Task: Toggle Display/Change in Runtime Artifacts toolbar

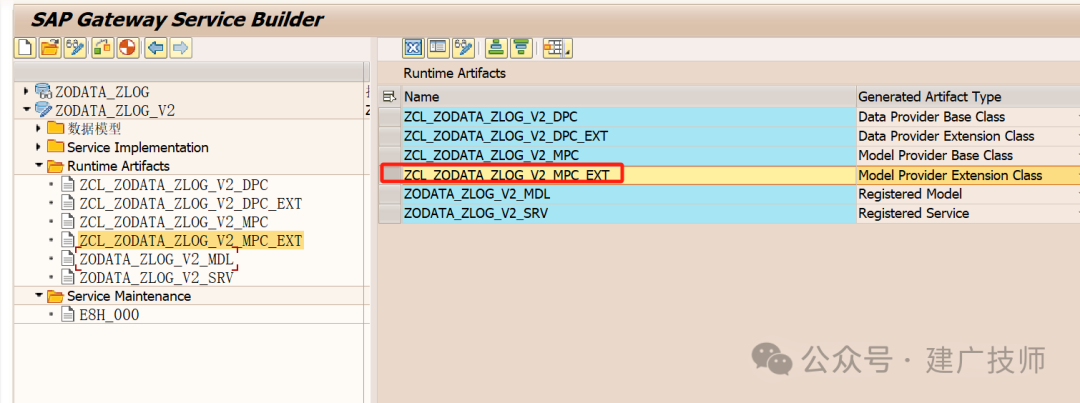Action: 463,48
